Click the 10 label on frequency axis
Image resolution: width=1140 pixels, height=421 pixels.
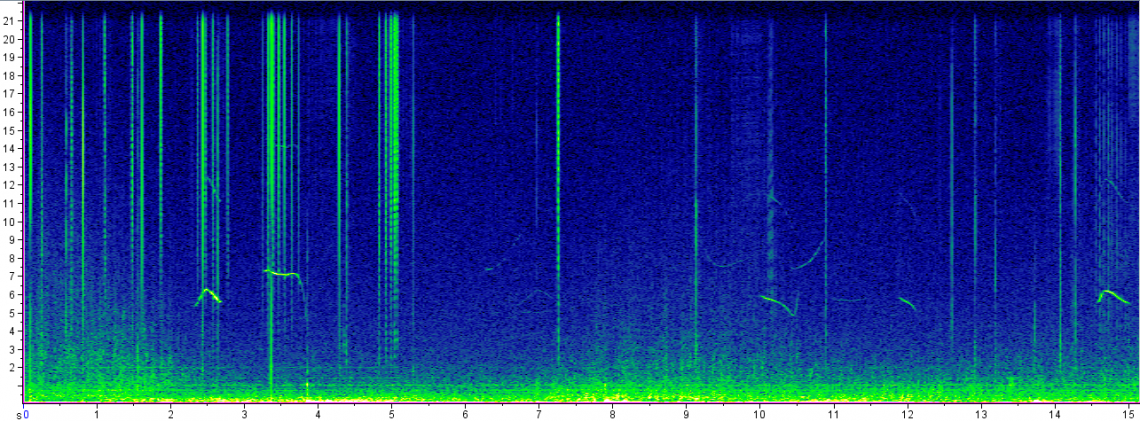[x=10, y=221]
